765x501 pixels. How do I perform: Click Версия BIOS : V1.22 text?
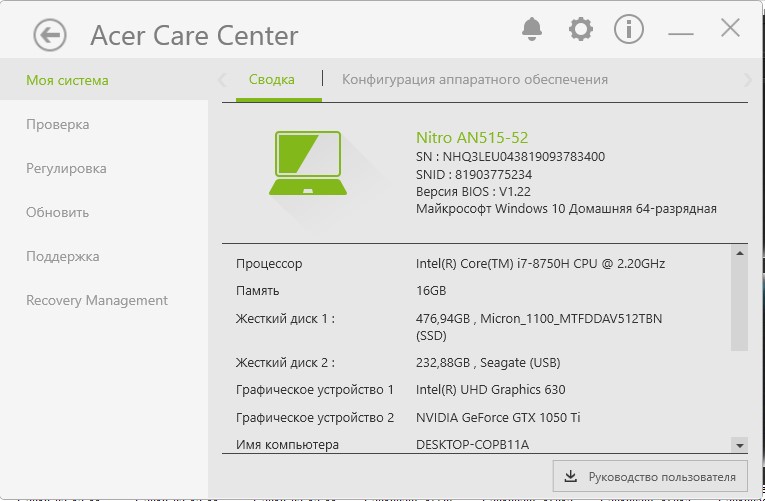(473, 192)
